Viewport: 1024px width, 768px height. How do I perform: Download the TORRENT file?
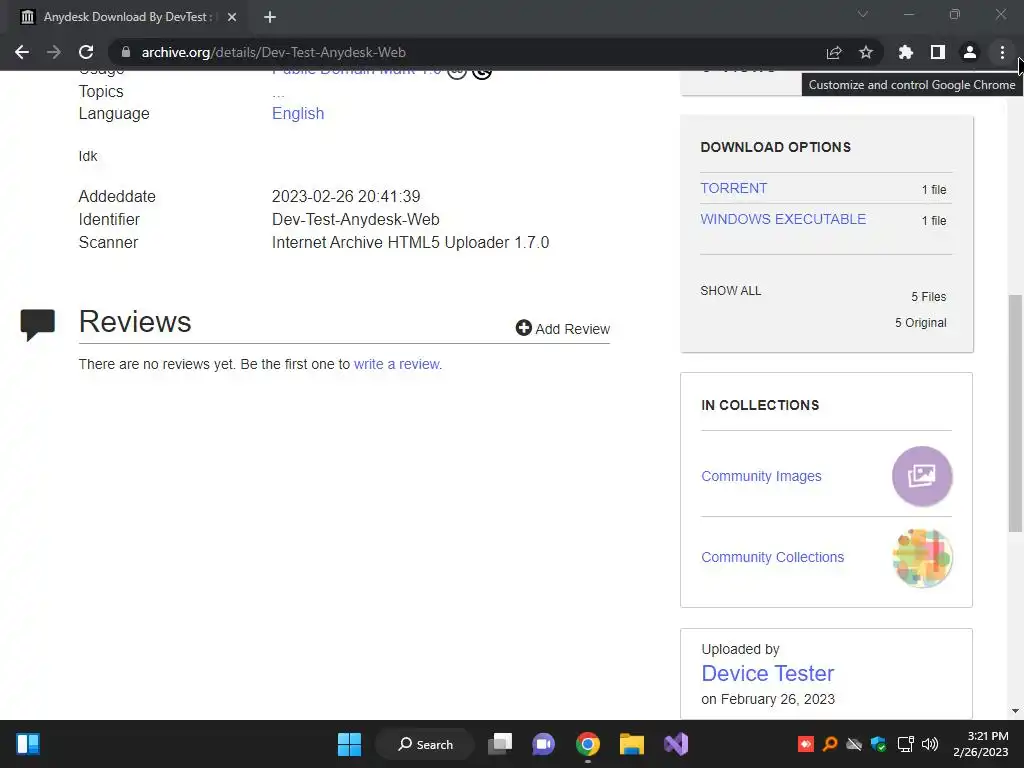[x=733, y=188]
